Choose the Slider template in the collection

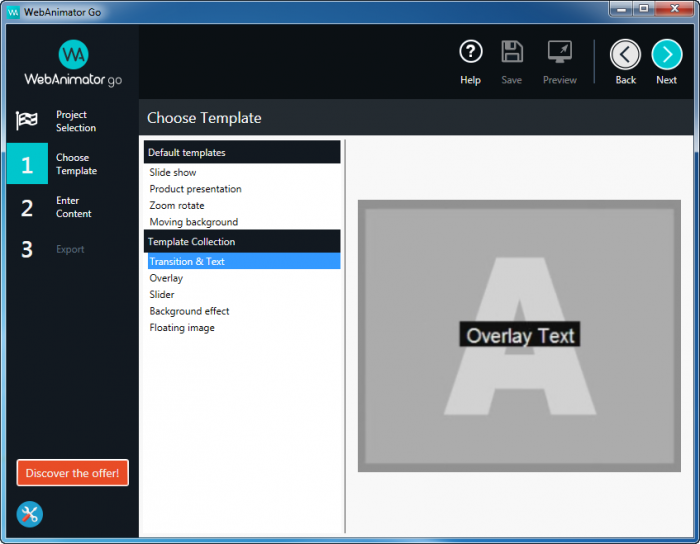click(162, 295)
